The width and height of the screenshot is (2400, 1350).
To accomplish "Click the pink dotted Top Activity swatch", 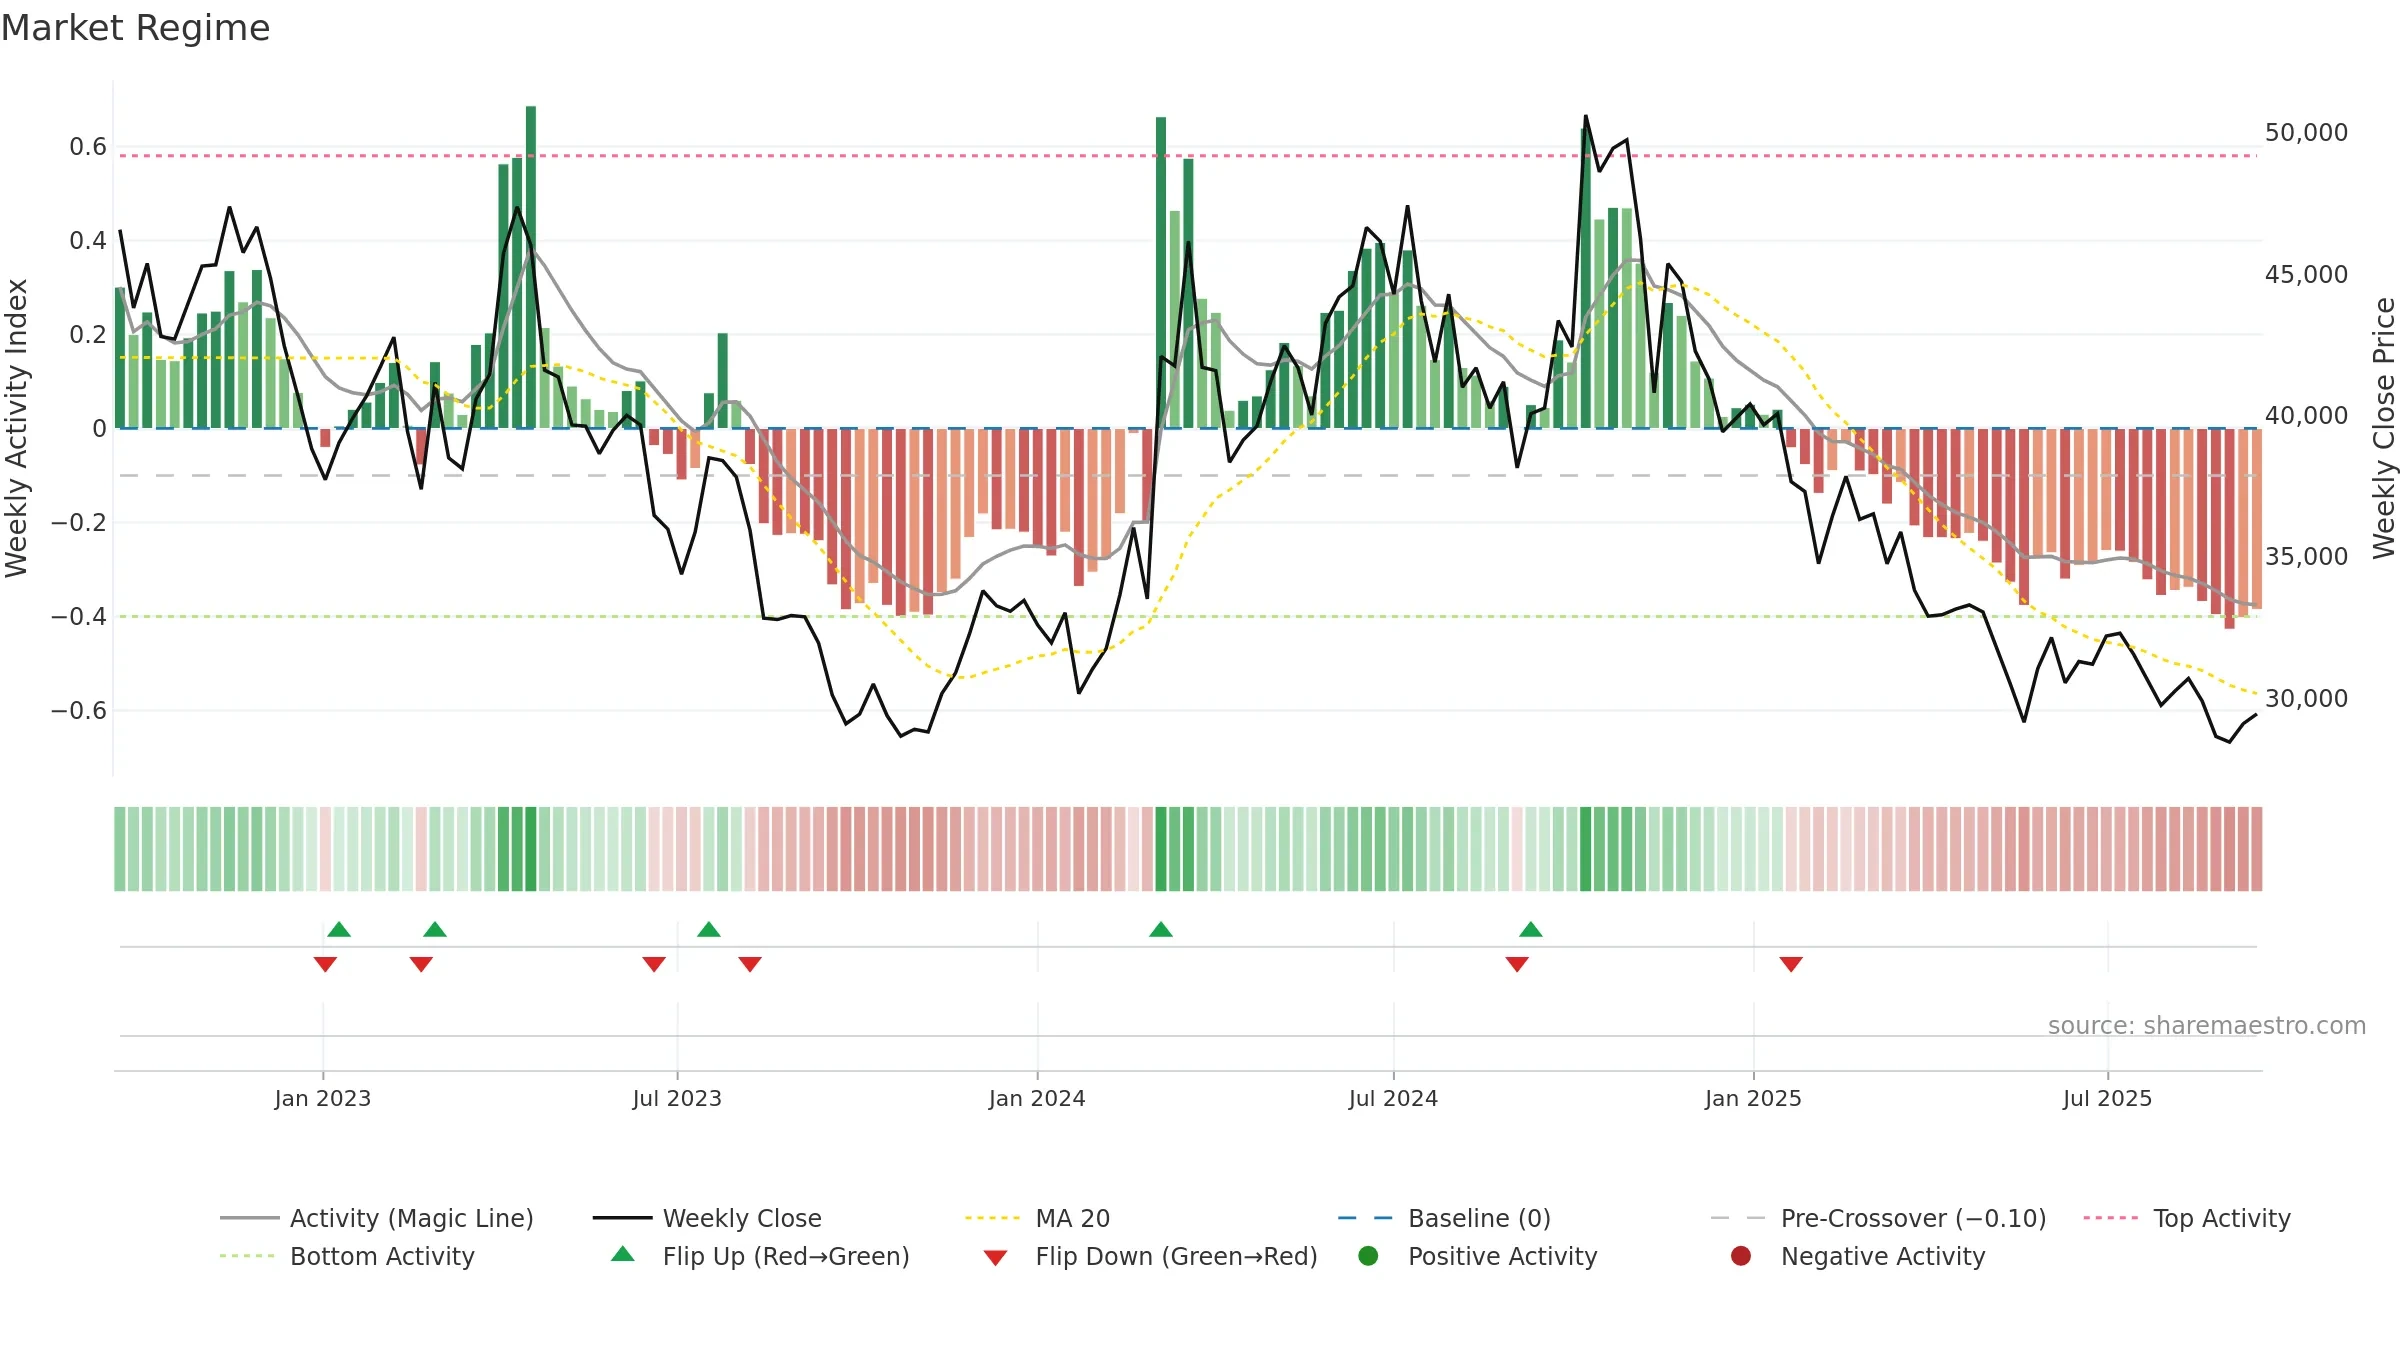I will click(2111, 1218).
